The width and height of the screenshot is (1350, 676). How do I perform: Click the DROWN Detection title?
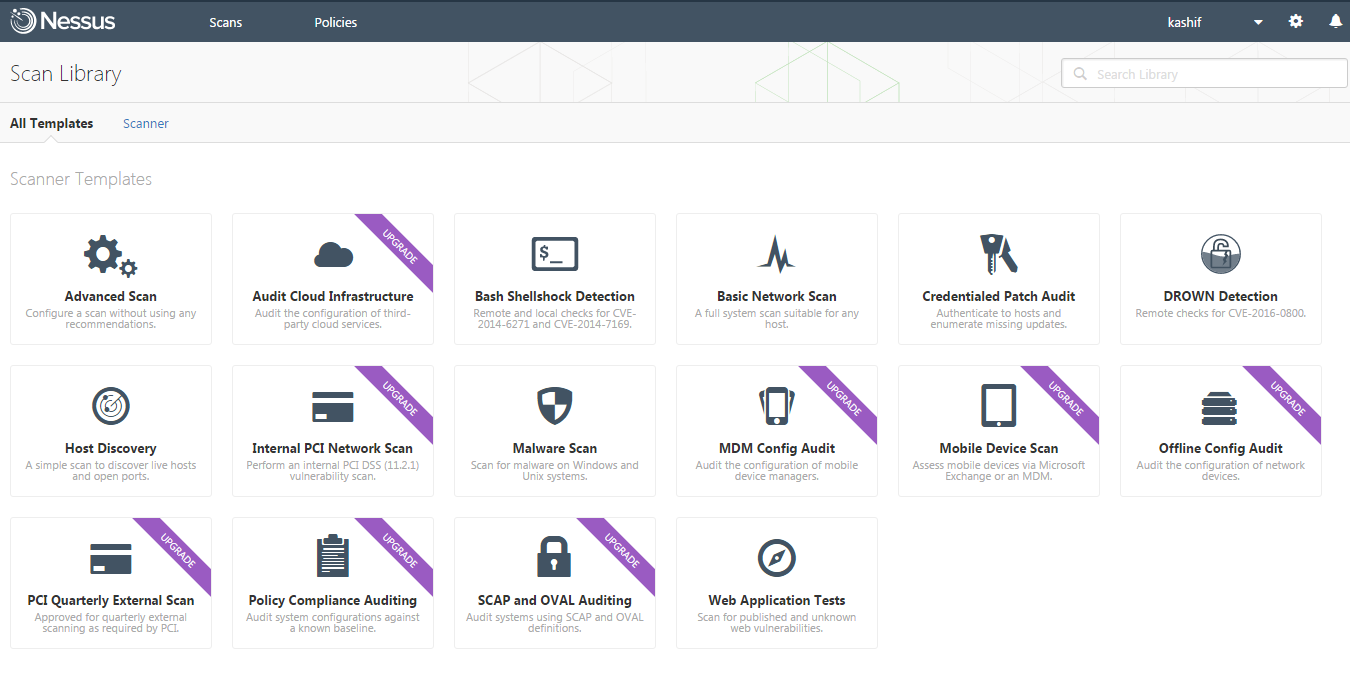coord(1221,296)
